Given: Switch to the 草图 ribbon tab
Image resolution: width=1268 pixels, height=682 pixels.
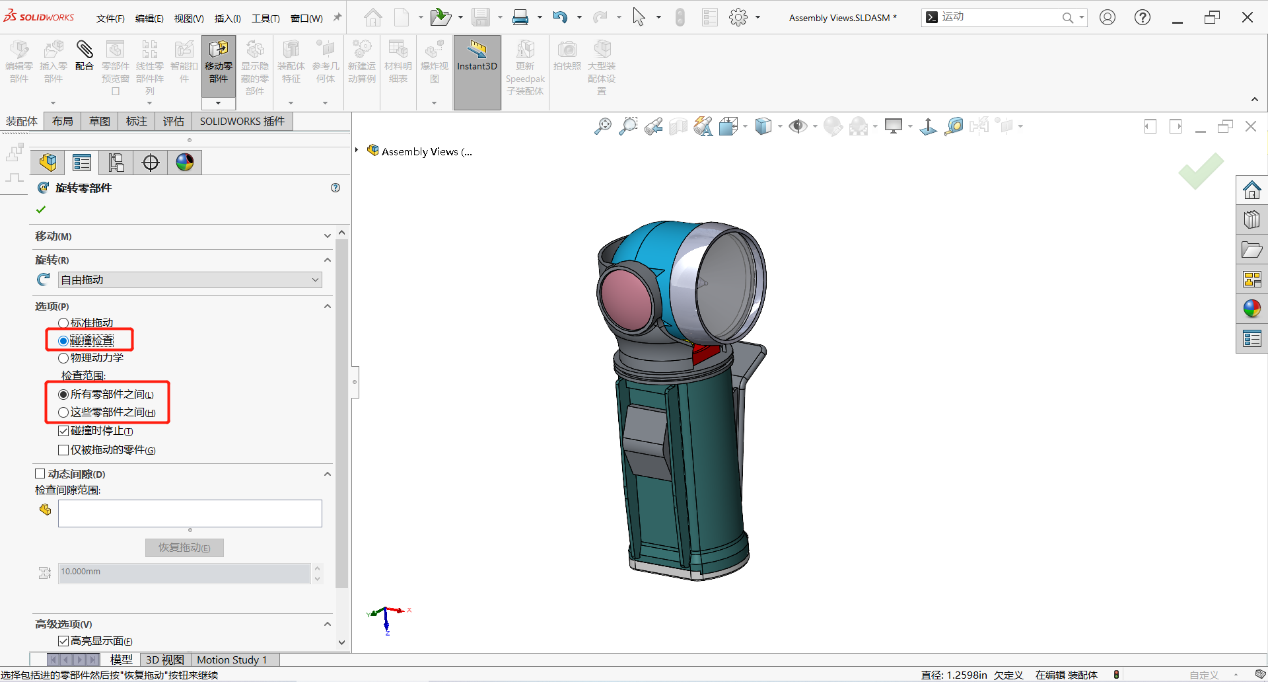Looking at the screenshot, I should (x=99, y=121).
